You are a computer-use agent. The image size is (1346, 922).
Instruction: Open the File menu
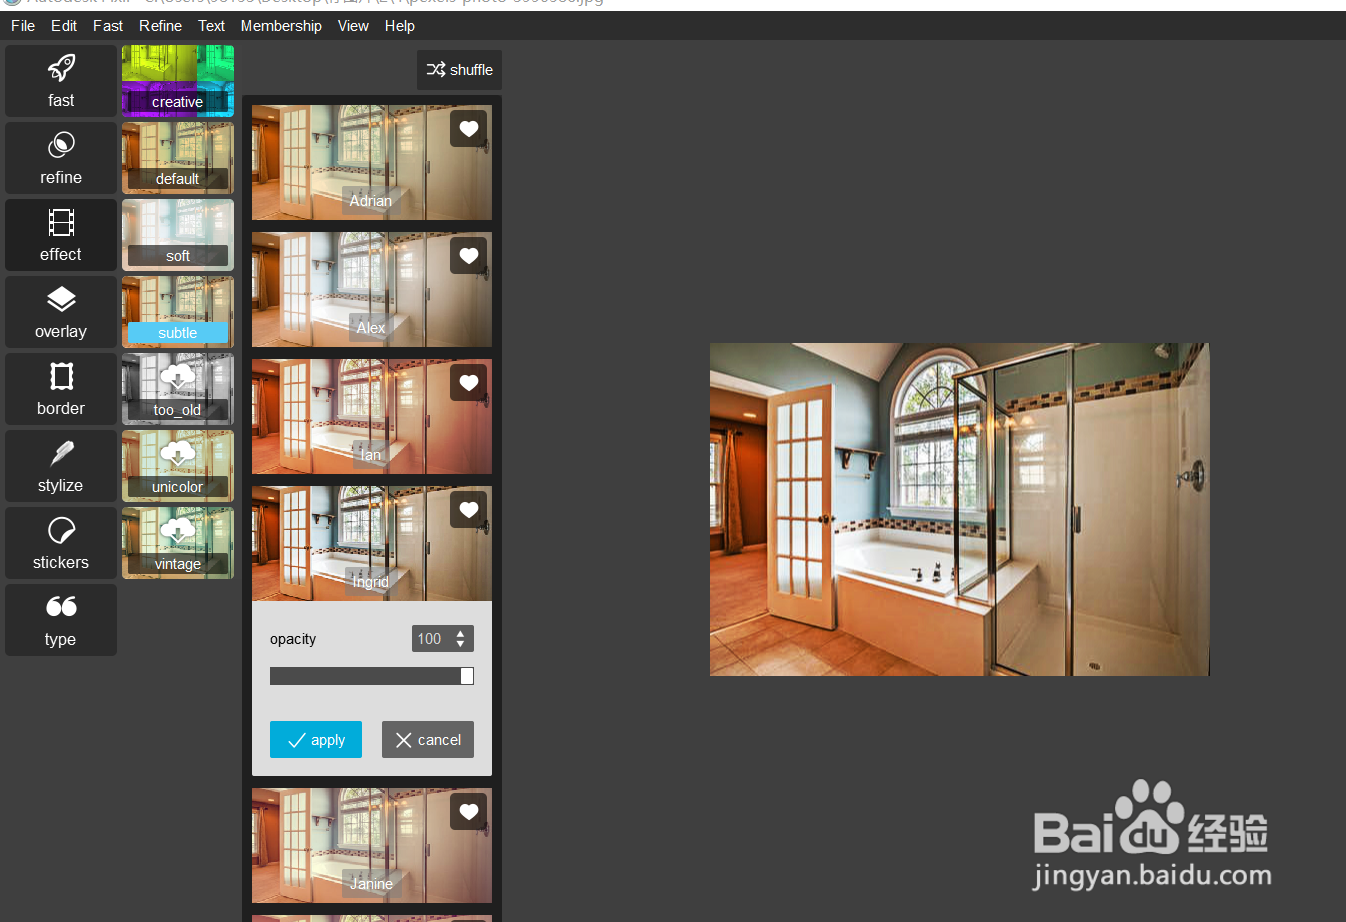23,26
